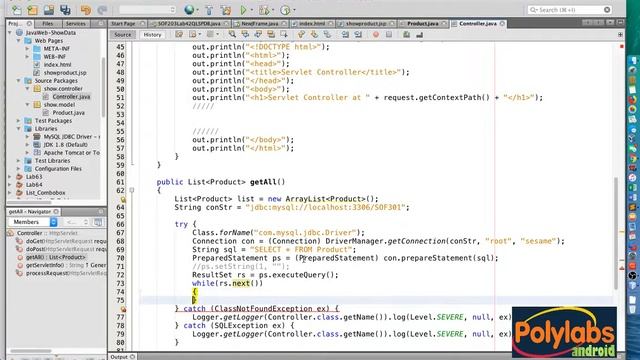The image size is (640, 360).
Task: Click the Search field in the top bar
Action: pos(570,10)
